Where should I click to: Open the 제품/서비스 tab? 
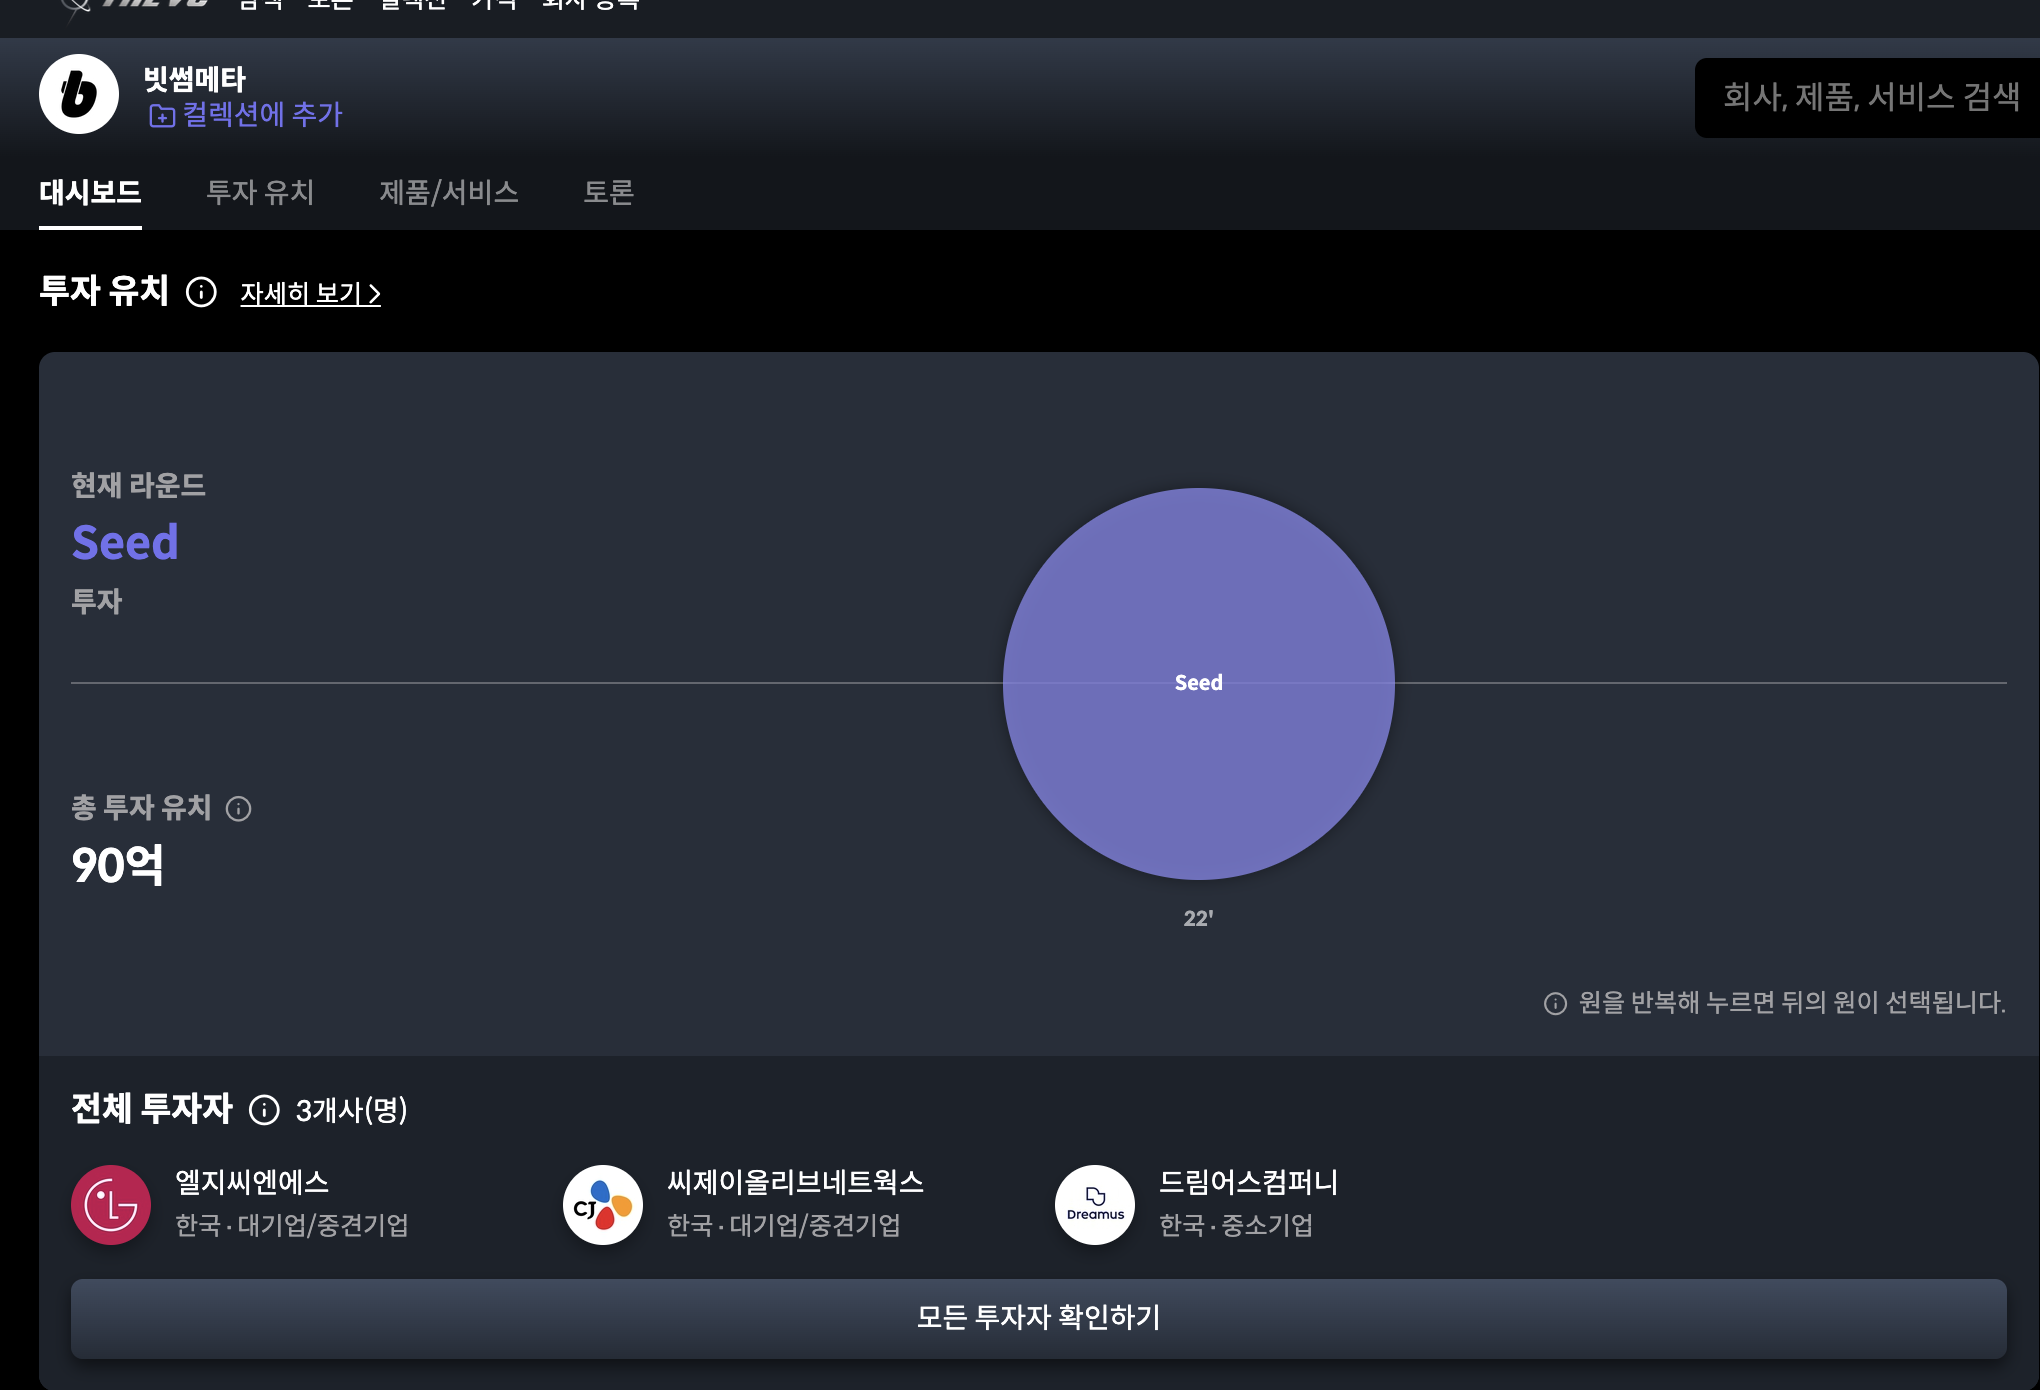click(449, 192)
